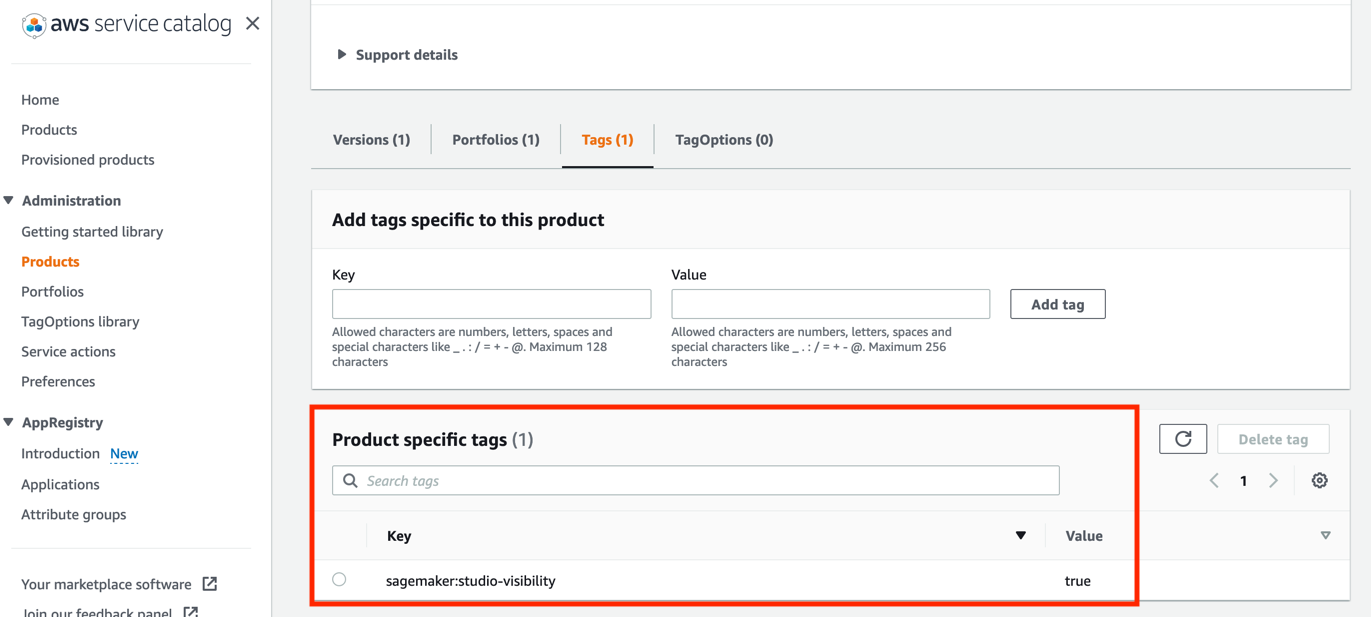Select the sagemaker:studio-visibility tag radio button
The image size is (1371, 617).
pos(340,580)
